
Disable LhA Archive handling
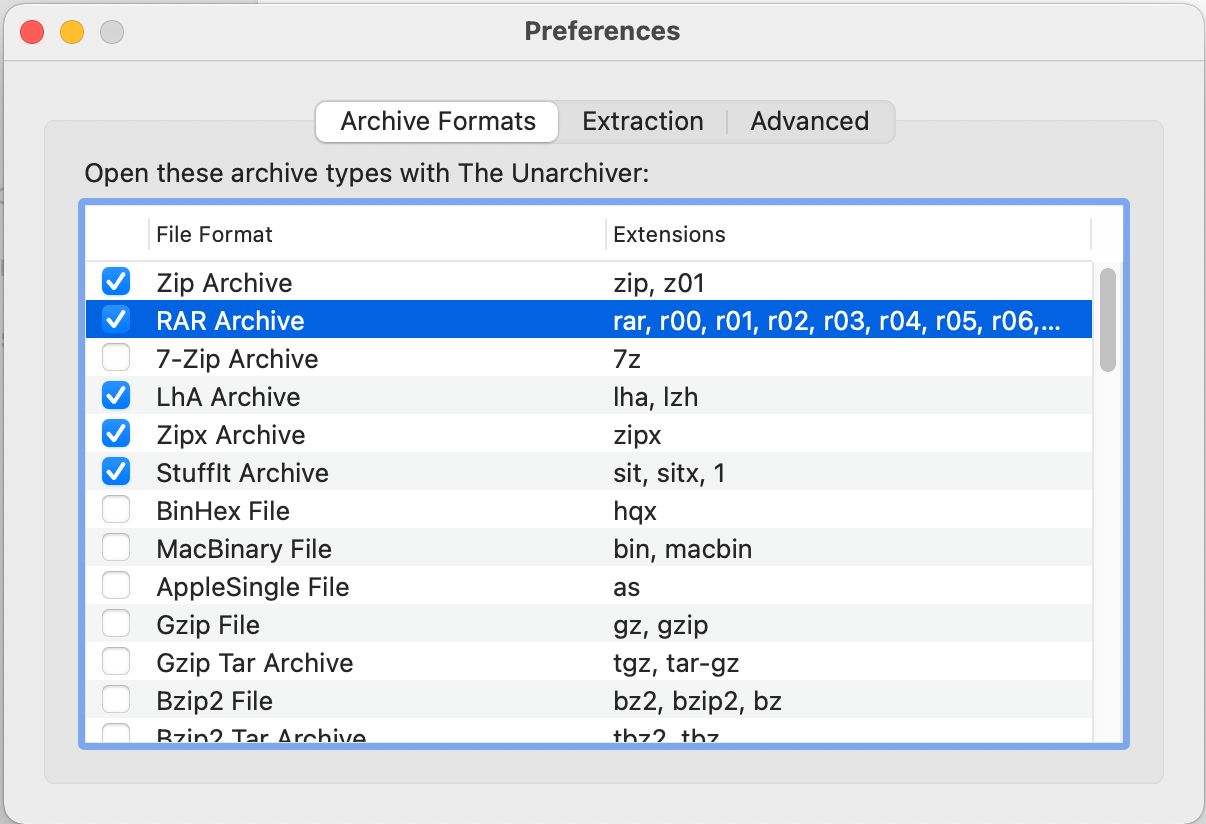116,395
